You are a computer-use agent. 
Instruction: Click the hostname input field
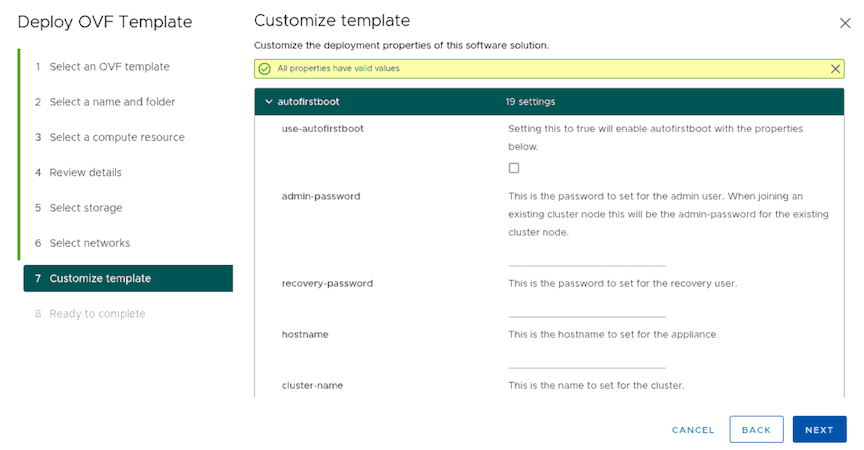(587, 360)
